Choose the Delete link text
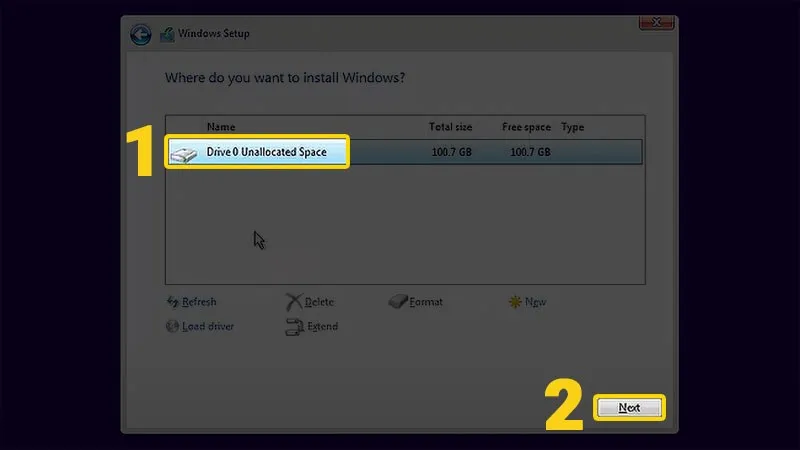 319,302
